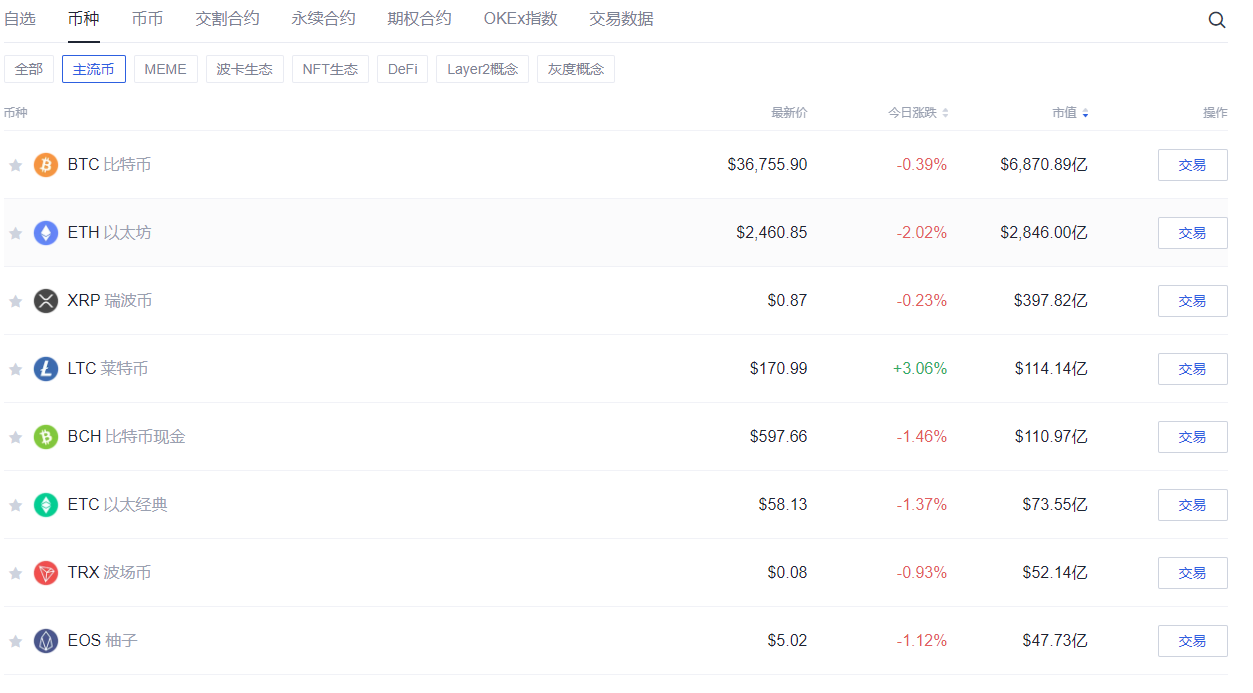Choose the 波卡生态 filter
1253x693 pixels.
point(245,69)
